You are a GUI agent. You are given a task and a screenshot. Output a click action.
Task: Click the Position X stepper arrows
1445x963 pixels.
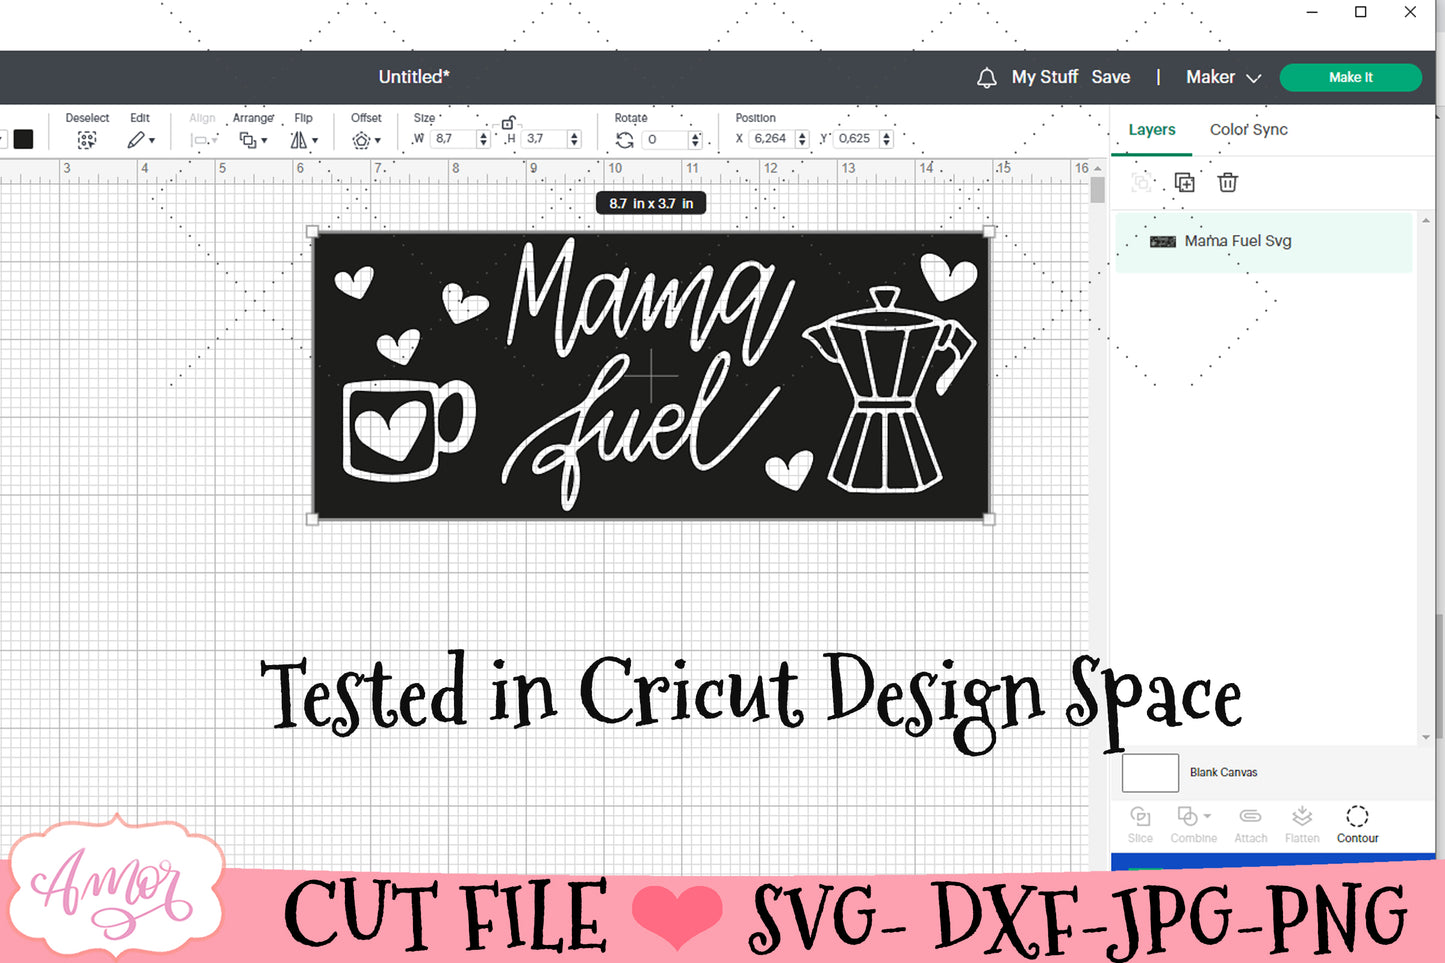pos(802,139)
